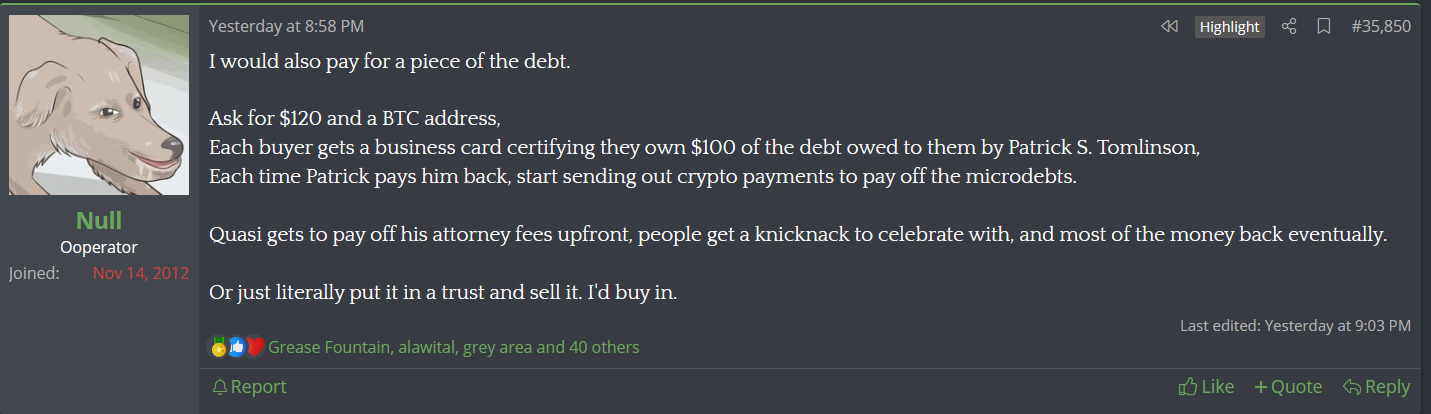Open Null's dog avatar image
The image size is (1431, 414).
pyautogui.click(x=99, y=105)
